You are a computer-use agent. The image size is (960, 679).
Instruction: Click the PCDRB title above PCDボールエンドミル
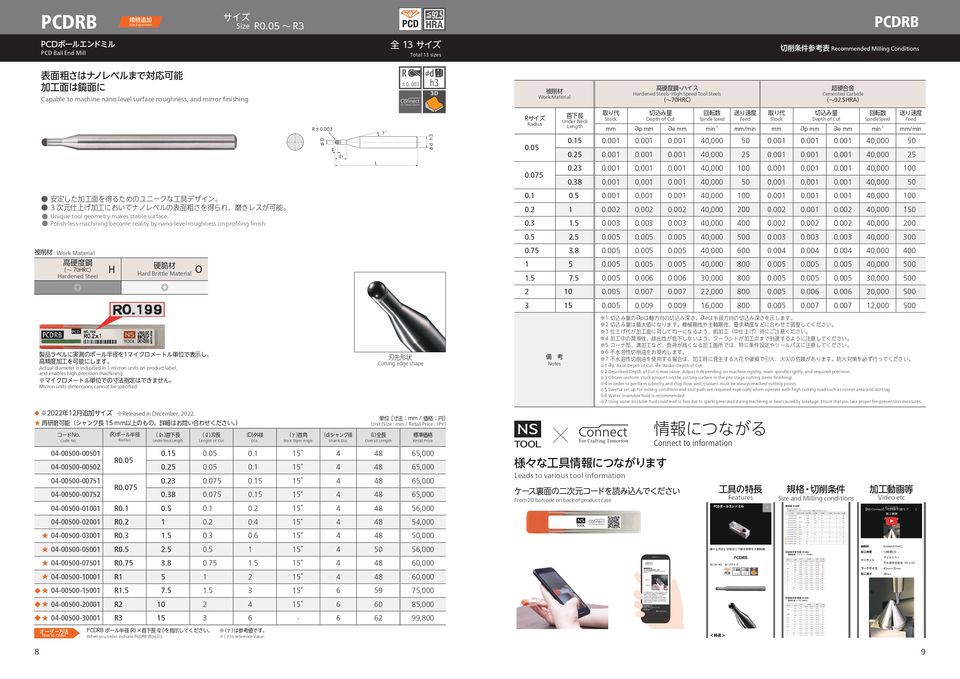pyautogui.click(x=69, y=22)
